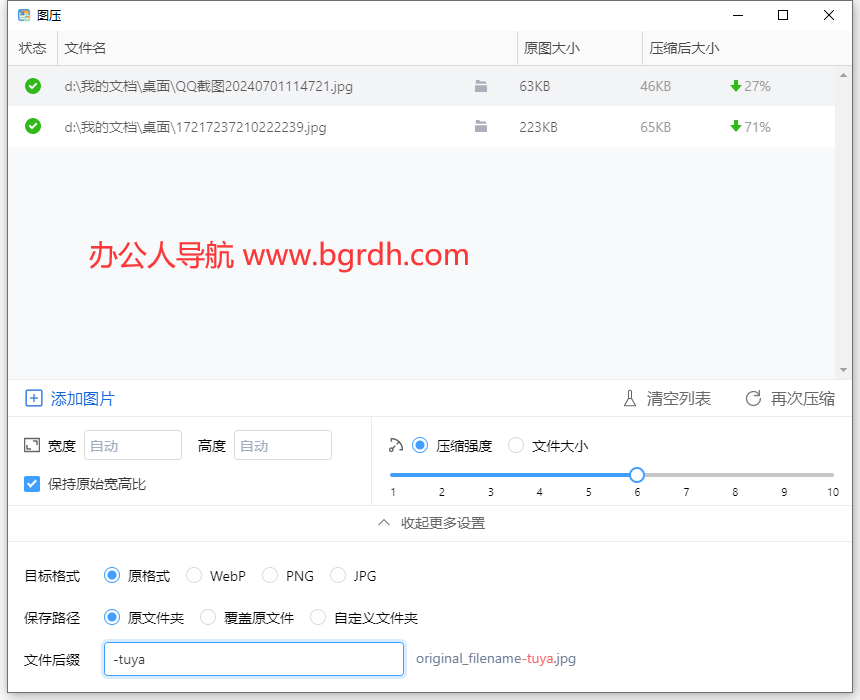860x700 pixels.
Task: Clear the list with 清空列表
Action: tap(667, 398)
